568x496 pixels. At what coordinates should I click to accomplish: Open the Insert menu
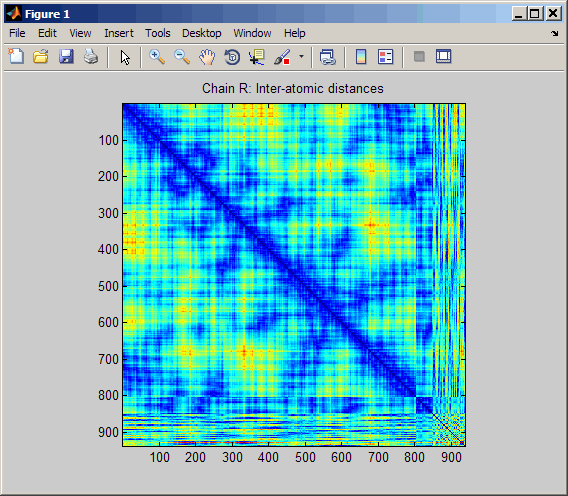point(119,33)
